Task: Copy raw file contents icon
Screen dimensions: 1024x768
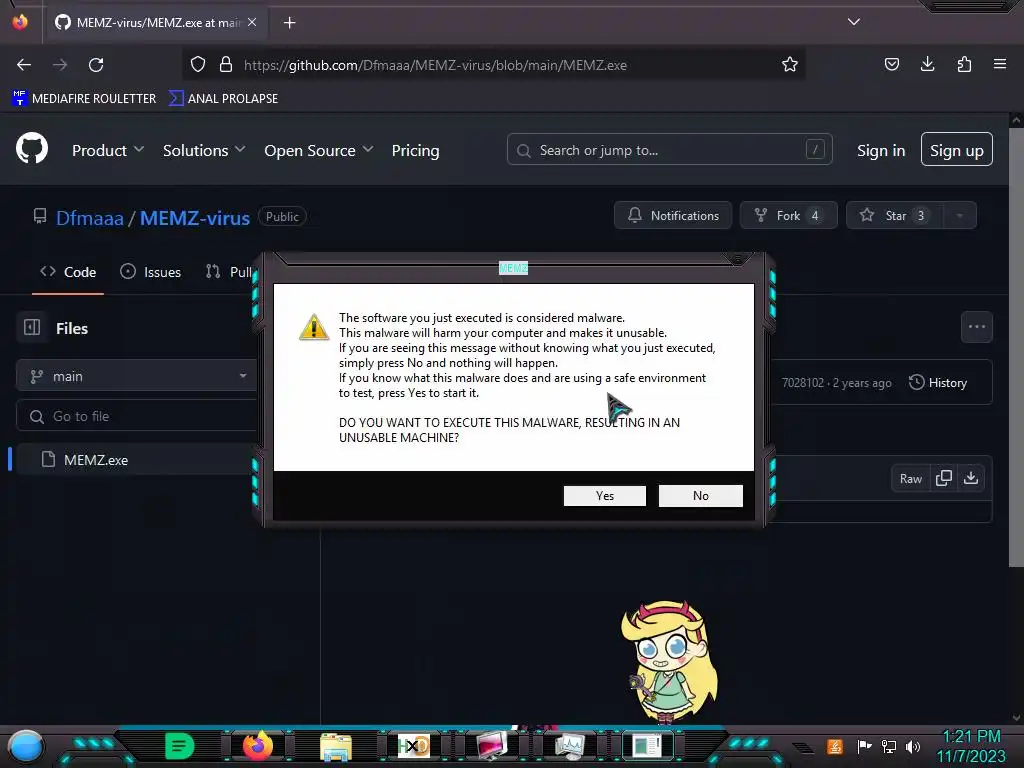Action: tap(944, 479)
